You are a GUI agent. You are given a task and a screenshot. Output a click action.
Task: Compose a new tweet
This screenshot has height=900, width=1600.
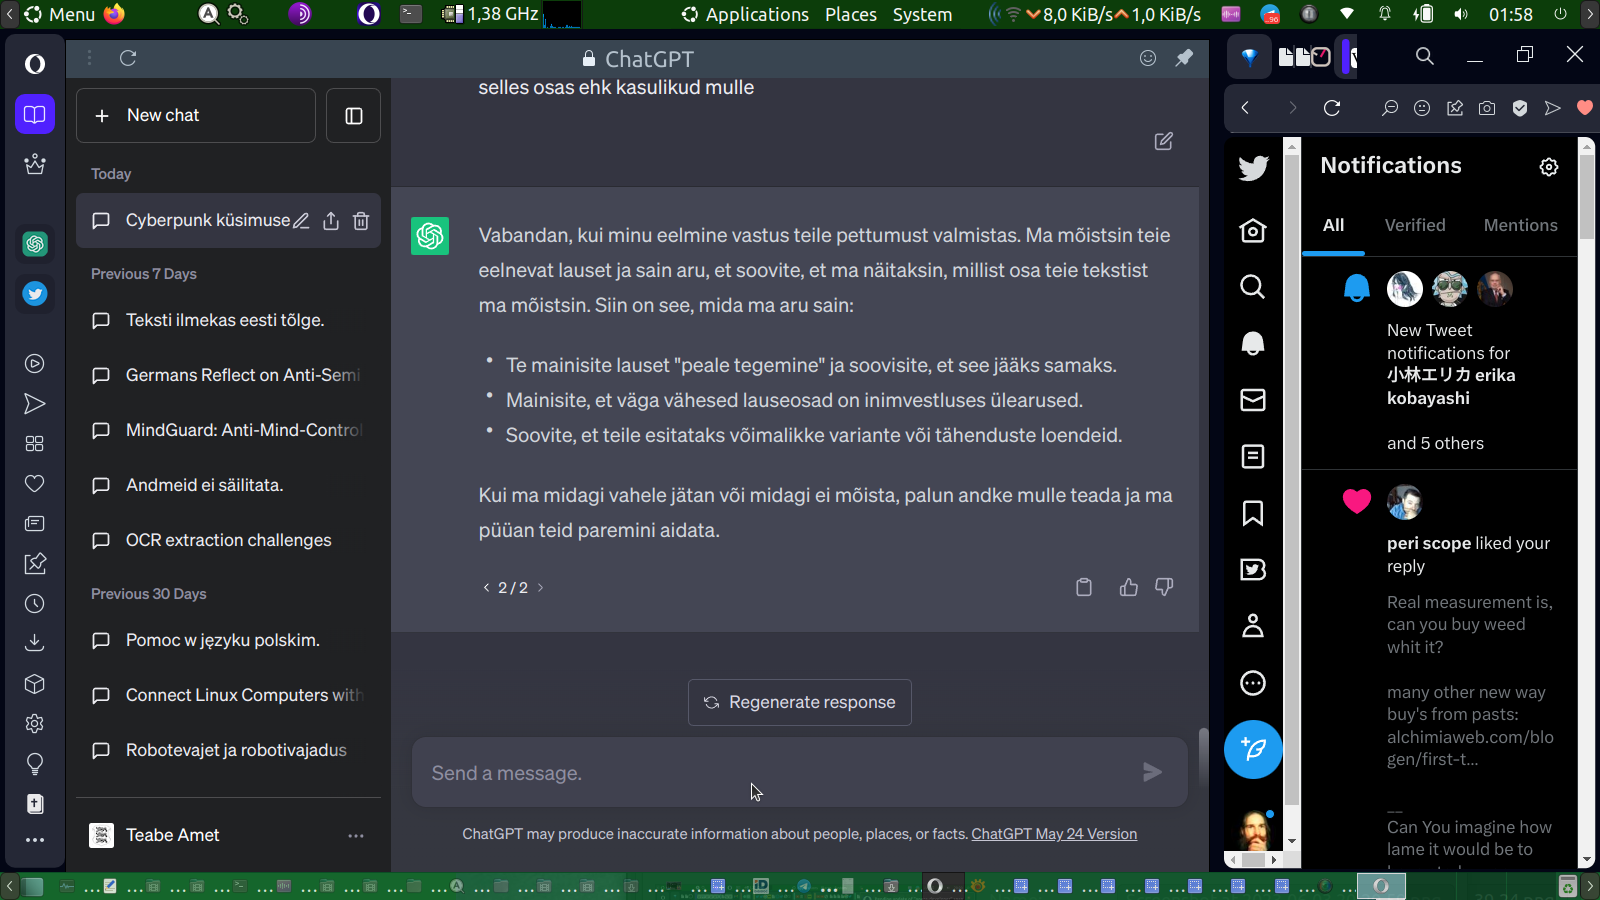point(1253,749)
